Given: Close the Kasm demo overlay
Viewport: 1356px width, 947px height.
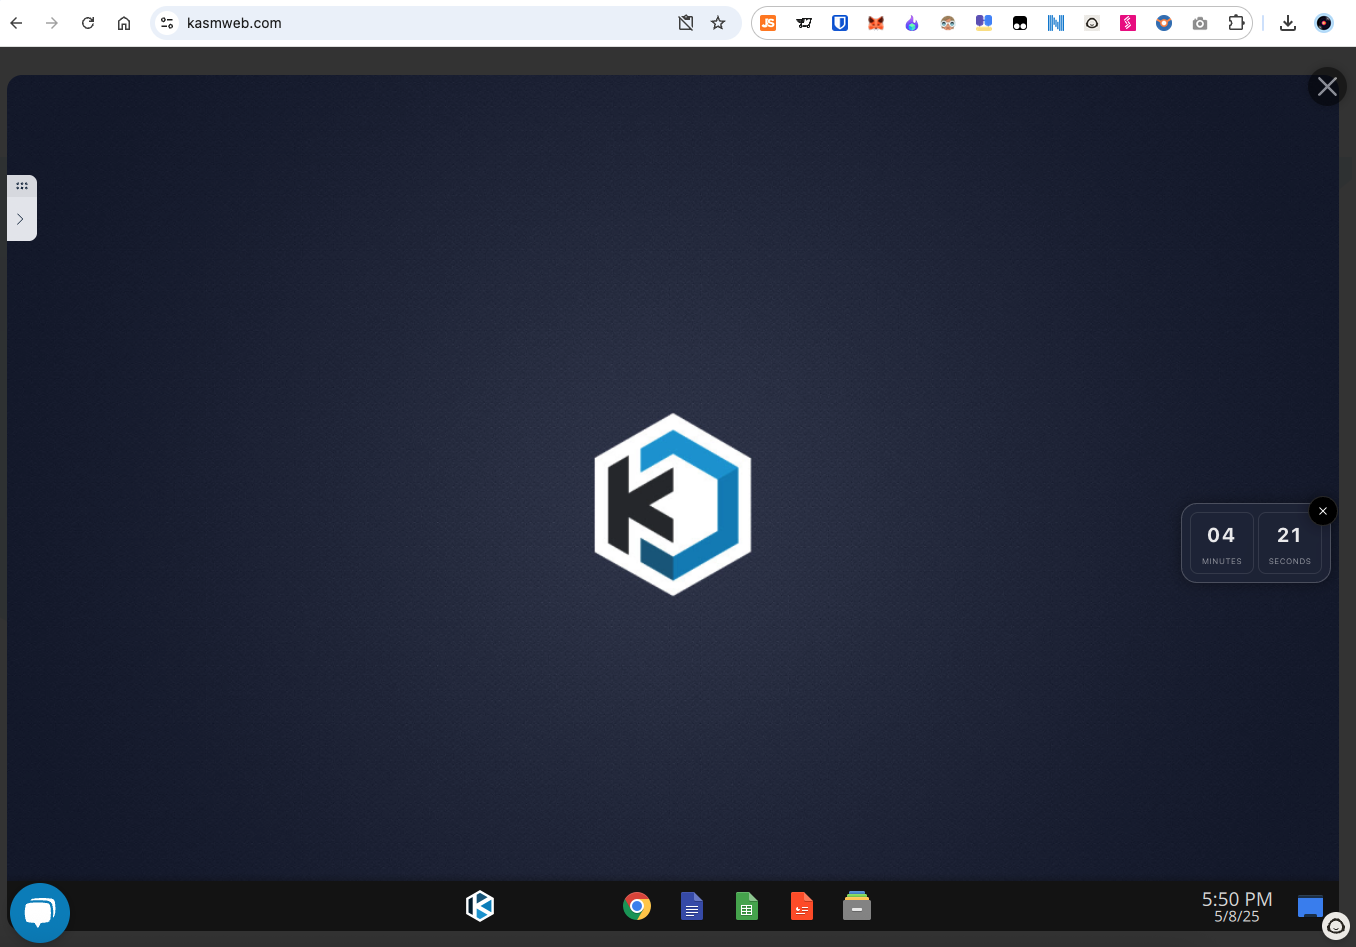Looking at the screenshot, I should [1327, 87].
